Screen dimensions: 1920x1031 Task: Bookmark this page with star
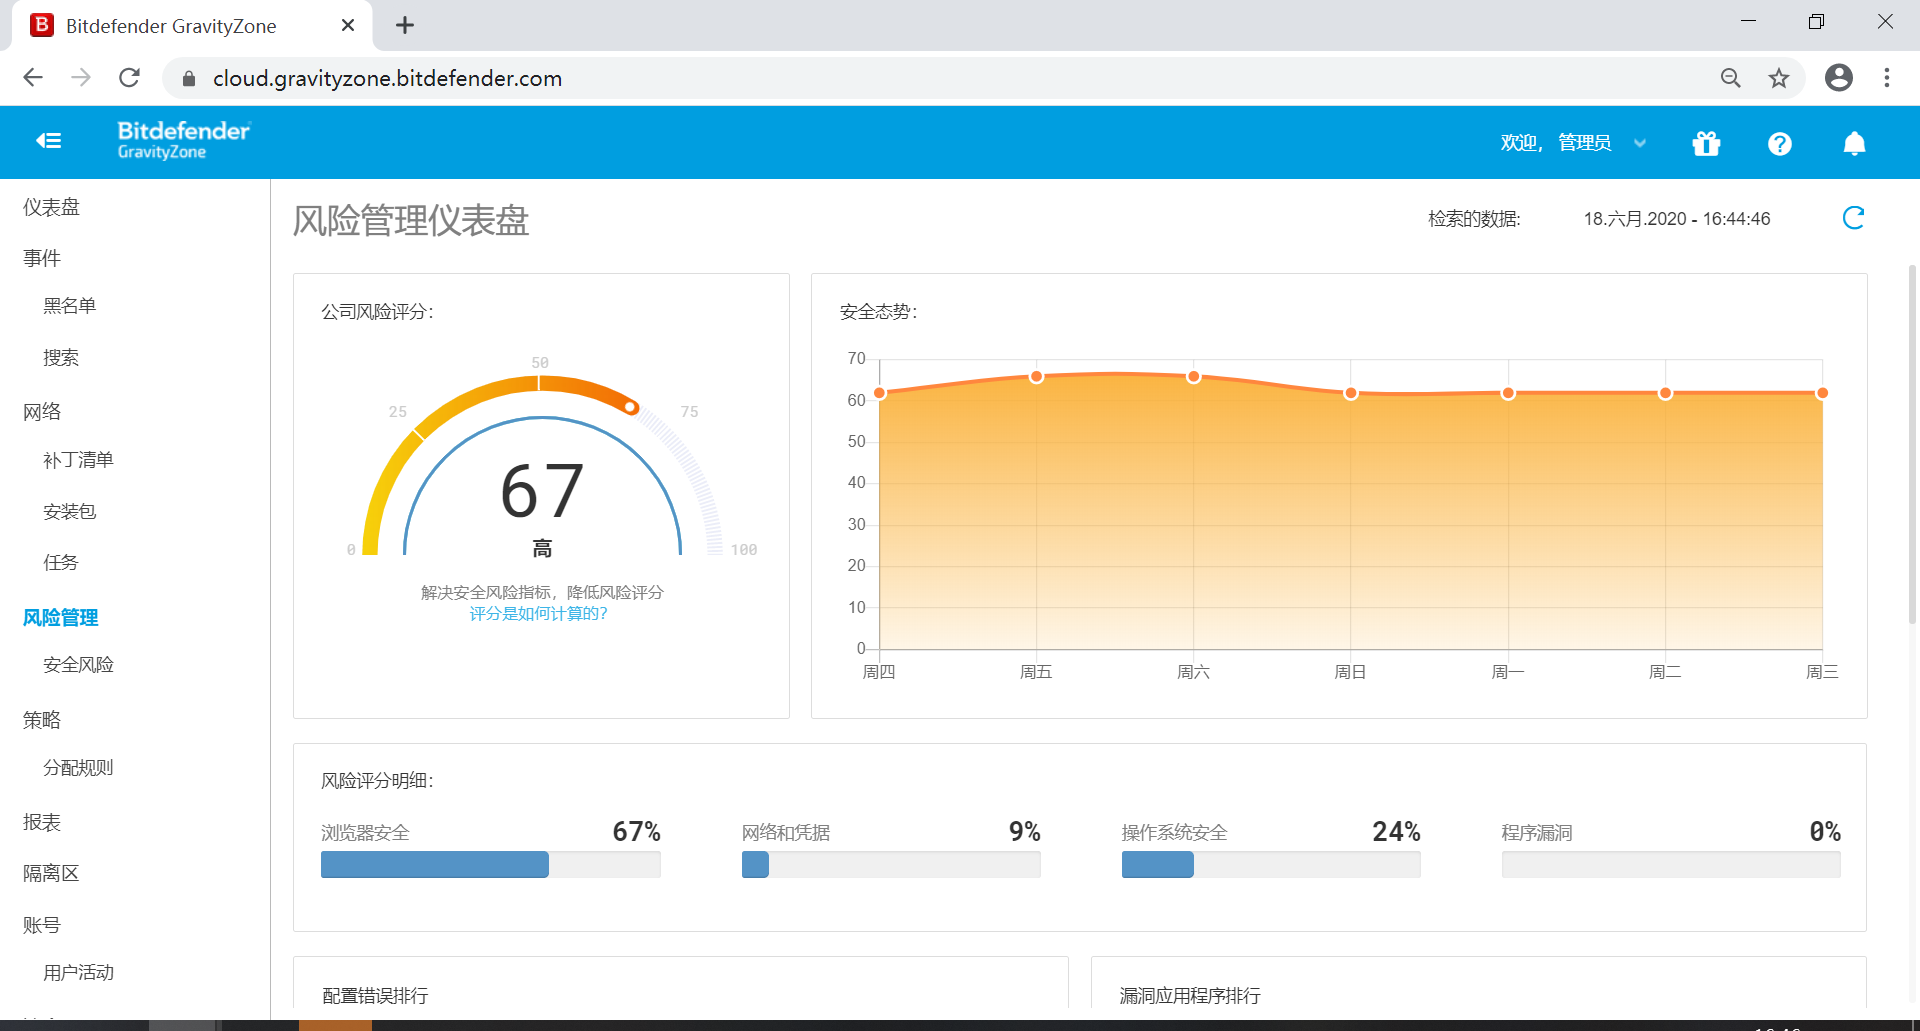tap(1779, 78)
